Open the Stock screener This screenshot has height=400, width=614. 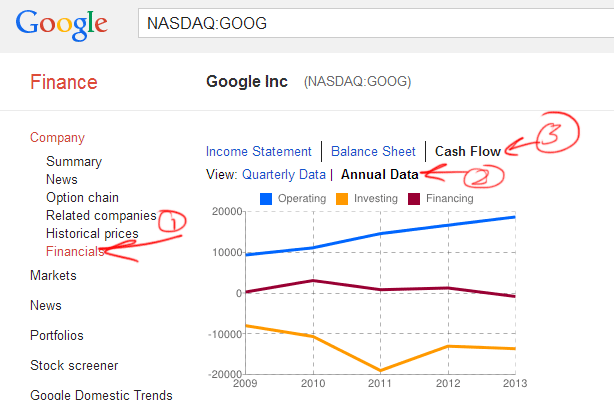click(74, 366)
